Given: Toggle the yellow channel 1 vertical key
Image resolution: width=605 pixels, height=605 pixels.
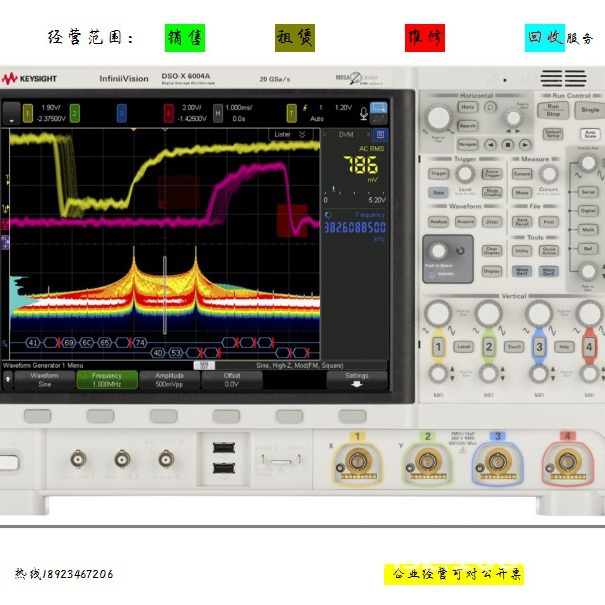Looking at the screenshot, I should tap(438, 346).
